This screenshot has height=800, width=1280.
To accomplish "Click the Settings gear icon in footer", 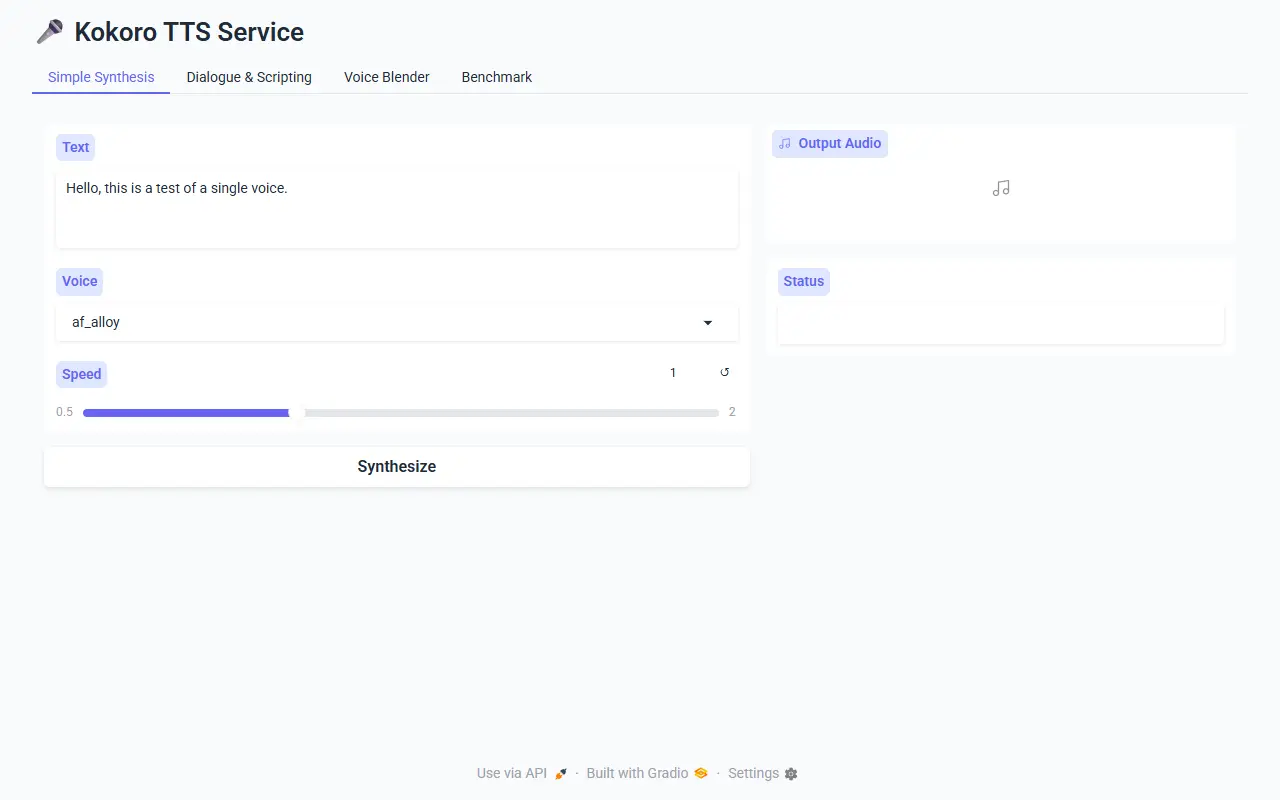I will [x=791, y=774].
